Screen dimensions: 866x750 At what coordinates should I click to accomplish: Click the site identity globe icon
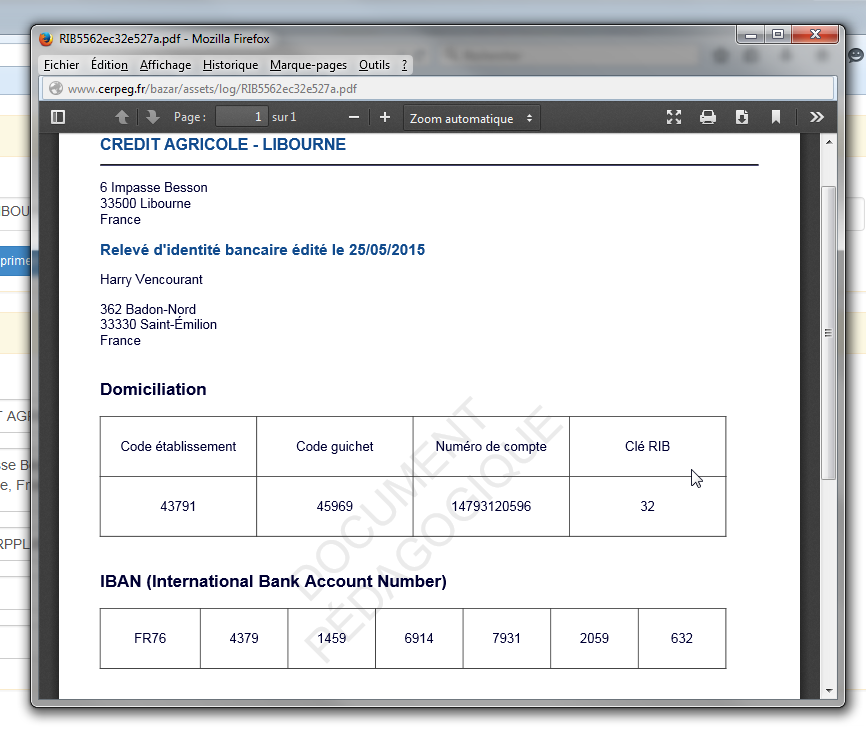click(56, 88)
